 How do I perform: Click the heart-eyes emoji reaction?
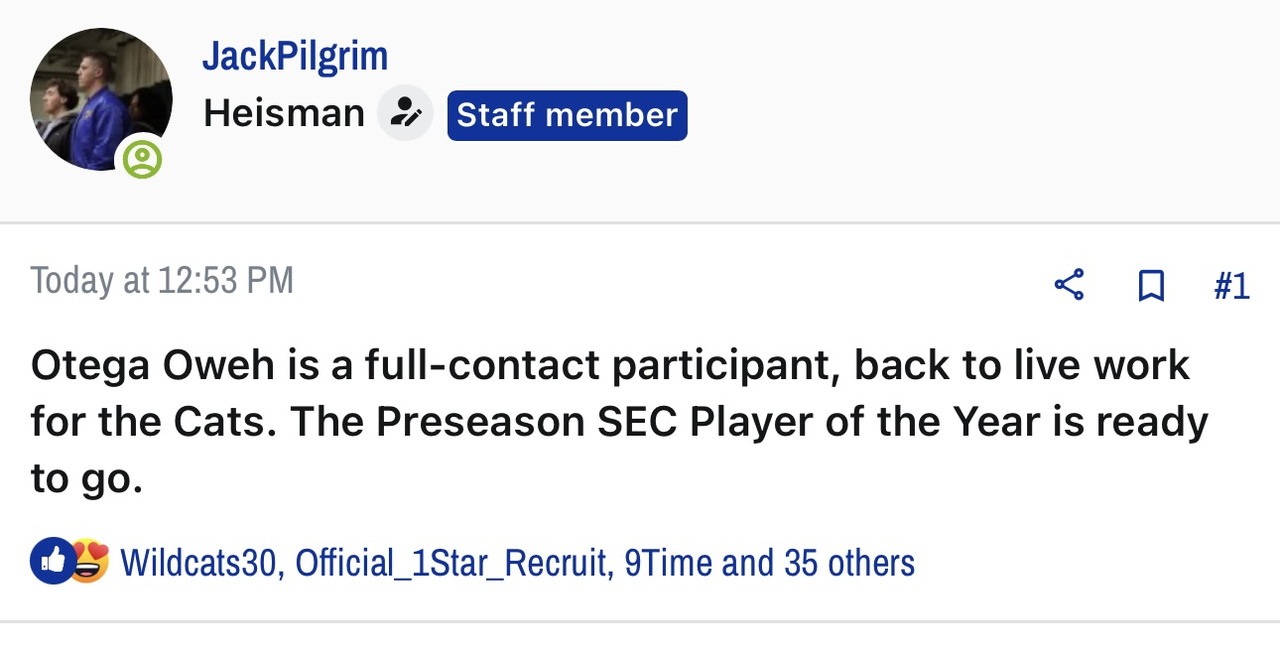(x=91, y=561)
